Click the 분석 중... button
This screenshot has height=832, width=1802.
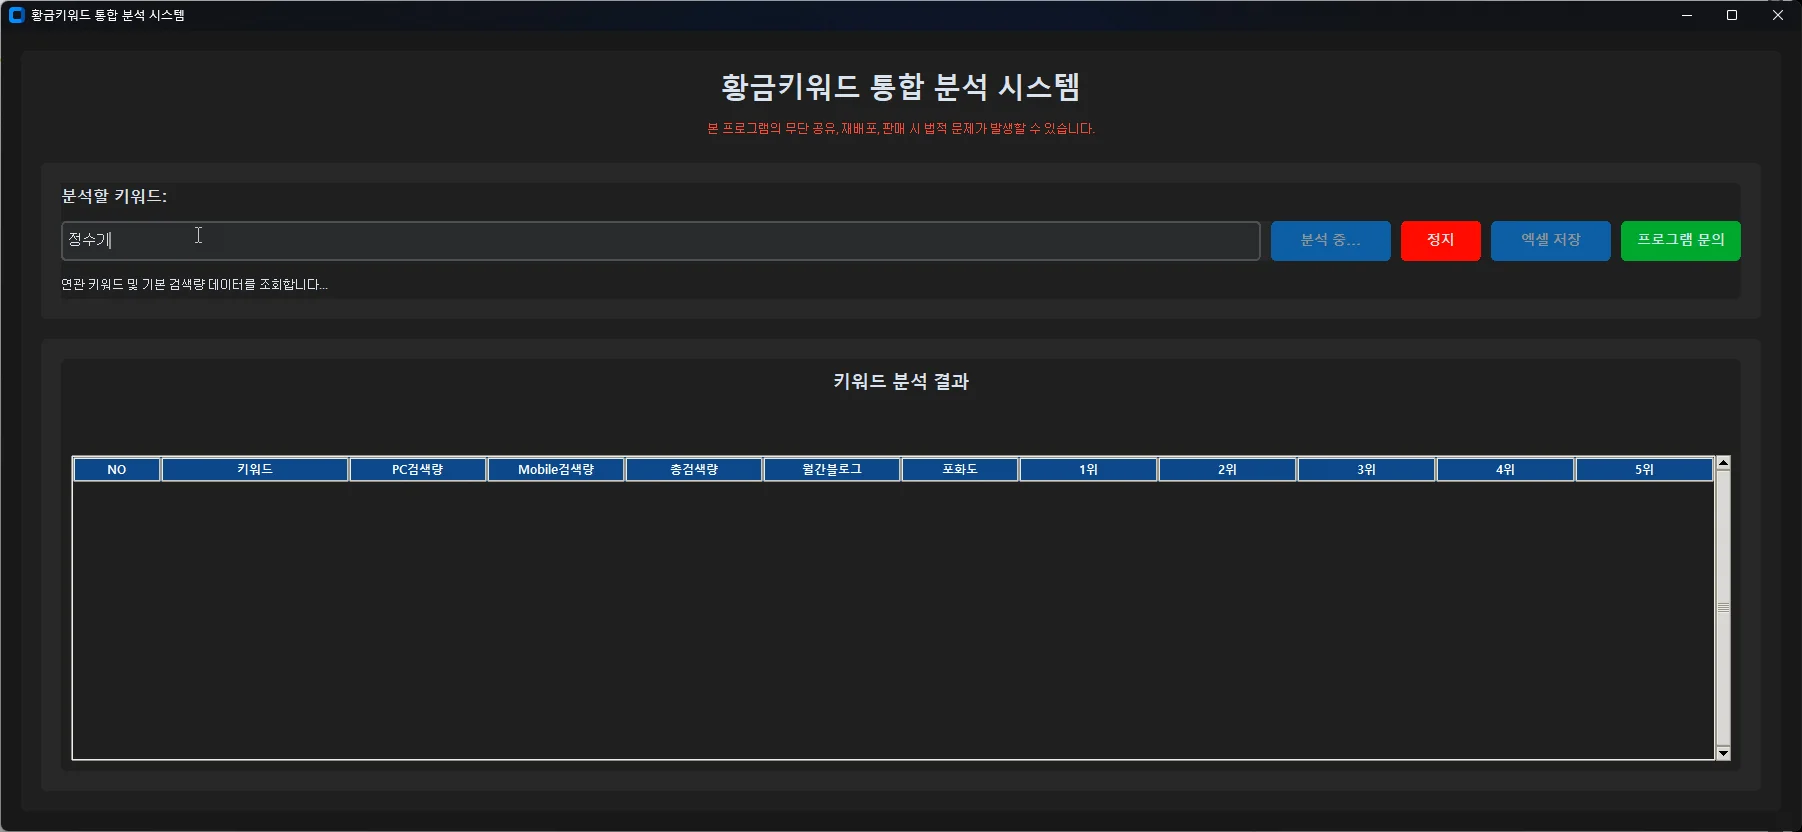[x=1330, y=241]
